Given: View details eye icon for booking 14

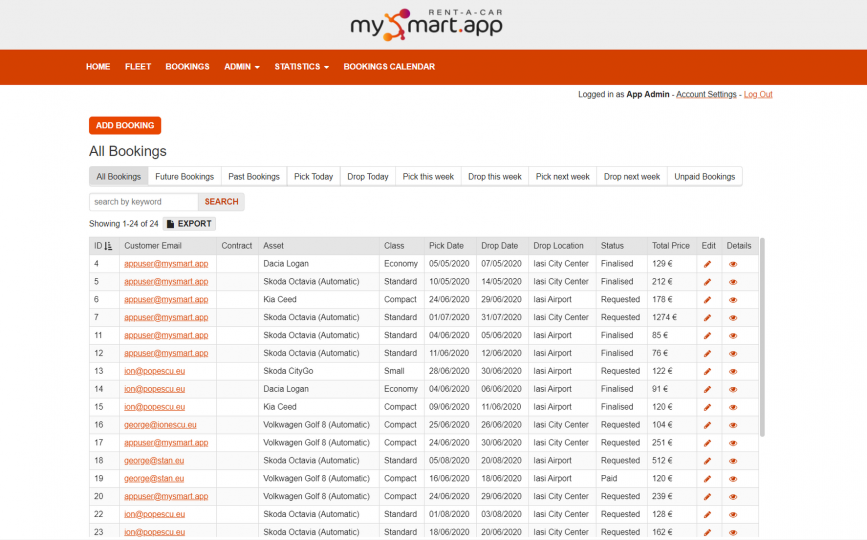Looking at the screenshot, I should (733, 389).
